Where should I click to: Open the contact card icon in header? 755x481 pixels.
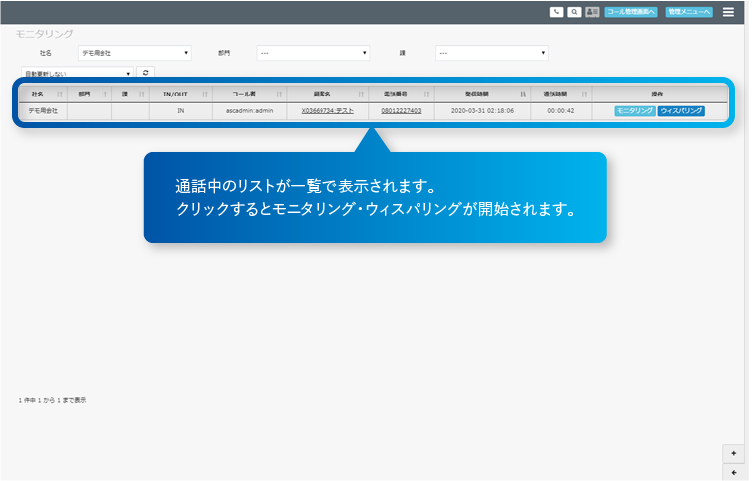click(592, 12)
